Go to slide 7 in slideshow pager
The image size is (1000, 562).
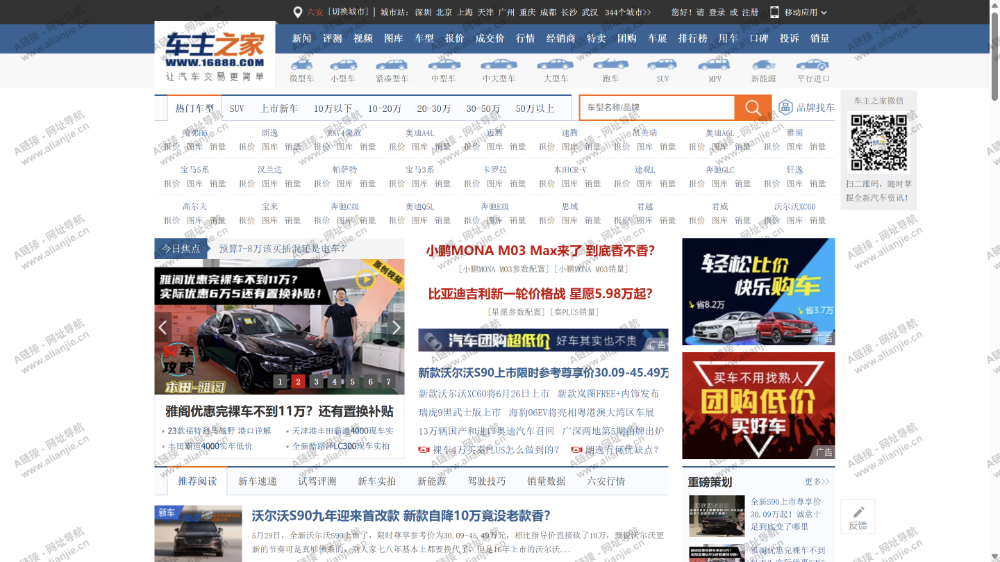tap(388, 381)
